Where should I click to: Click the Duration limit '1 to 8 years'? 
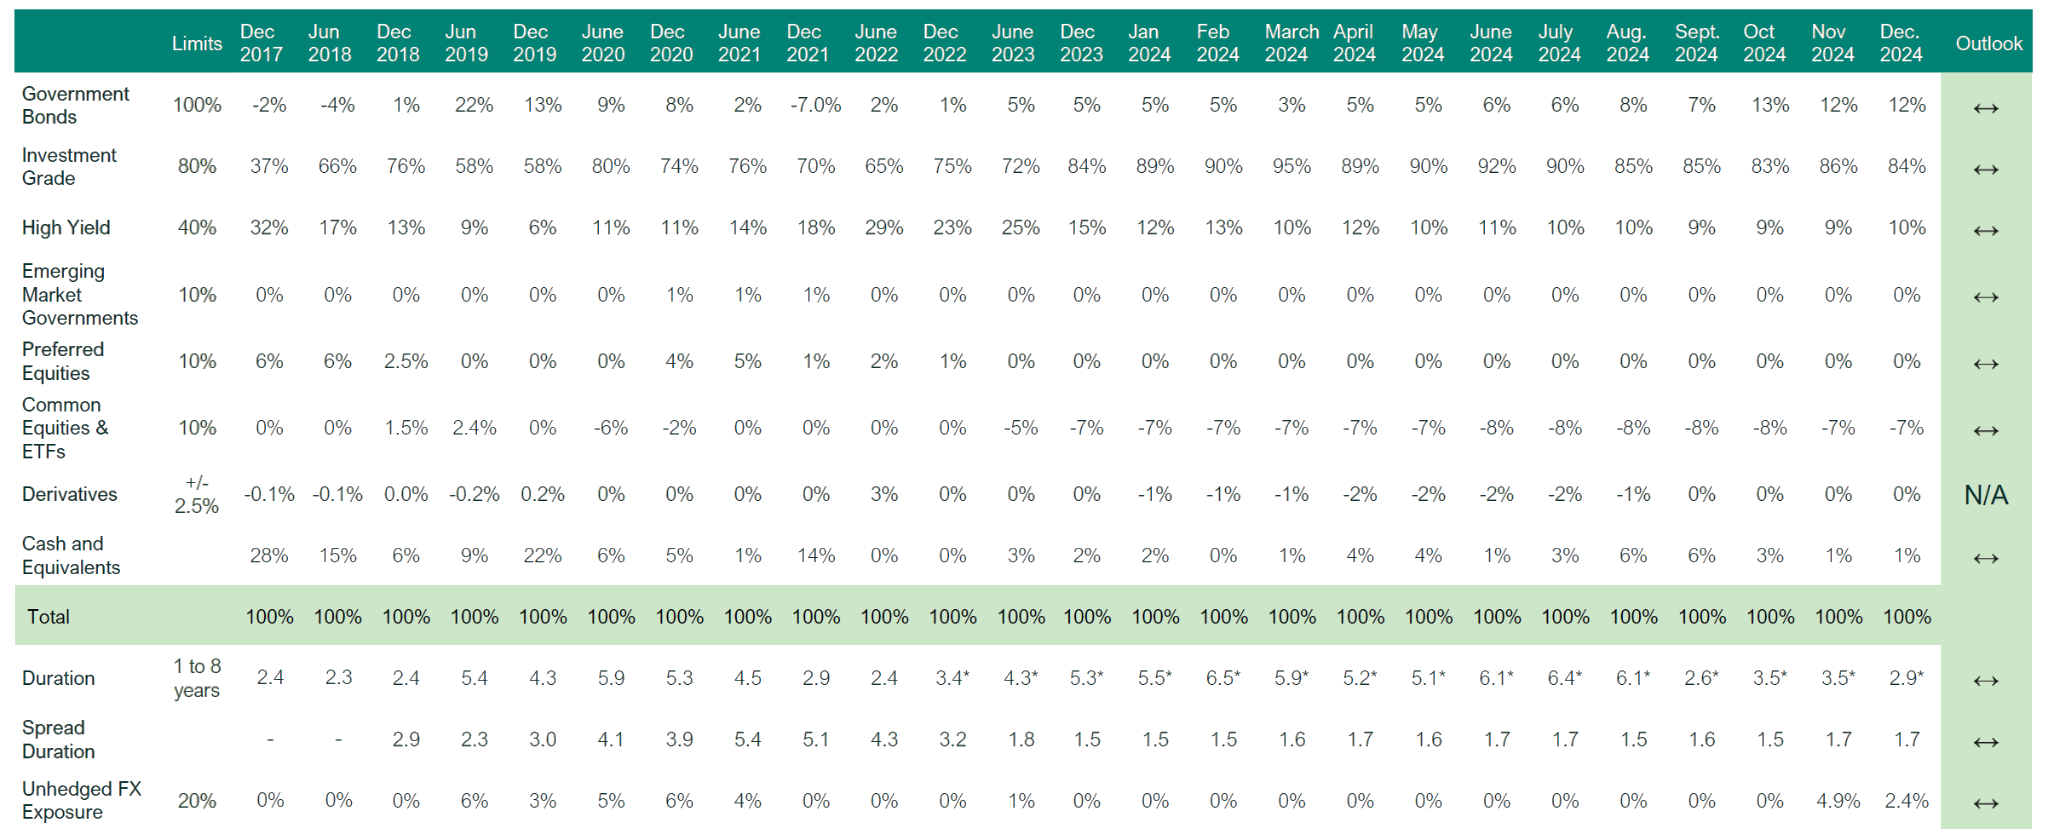point(196,678)
